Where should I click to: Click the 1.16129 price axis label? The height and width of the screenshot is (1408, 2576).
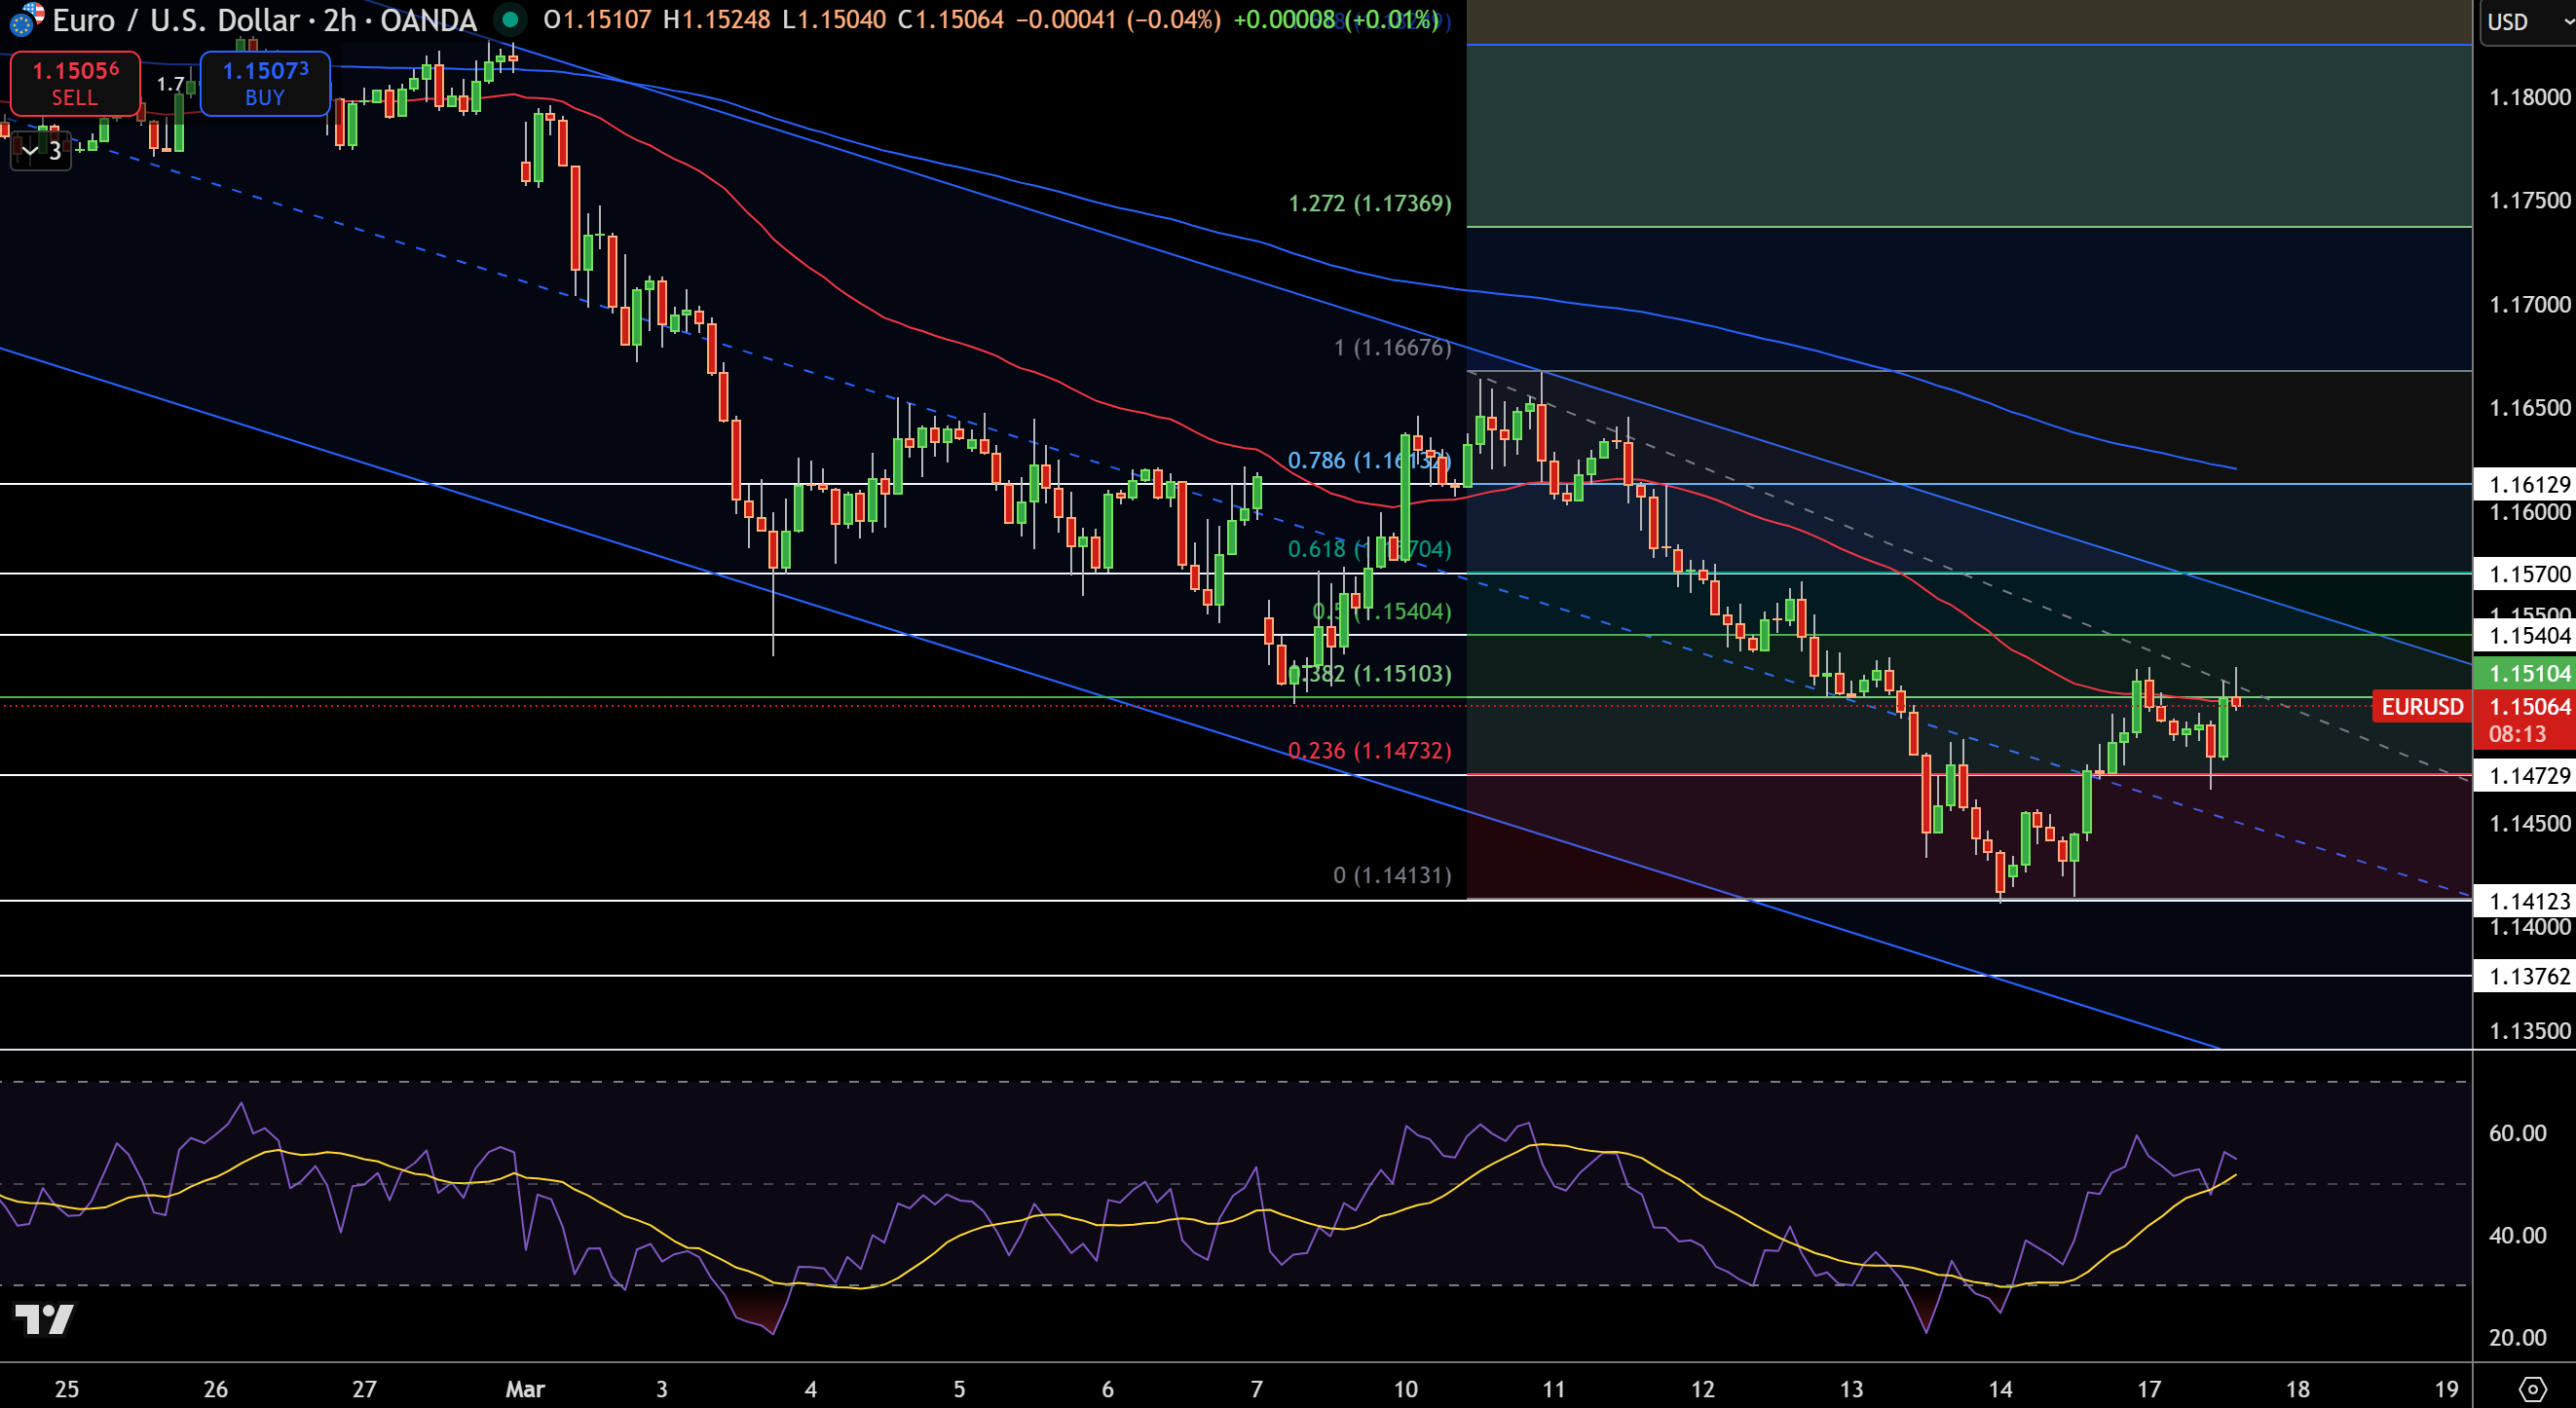[x=2524, y=484]
